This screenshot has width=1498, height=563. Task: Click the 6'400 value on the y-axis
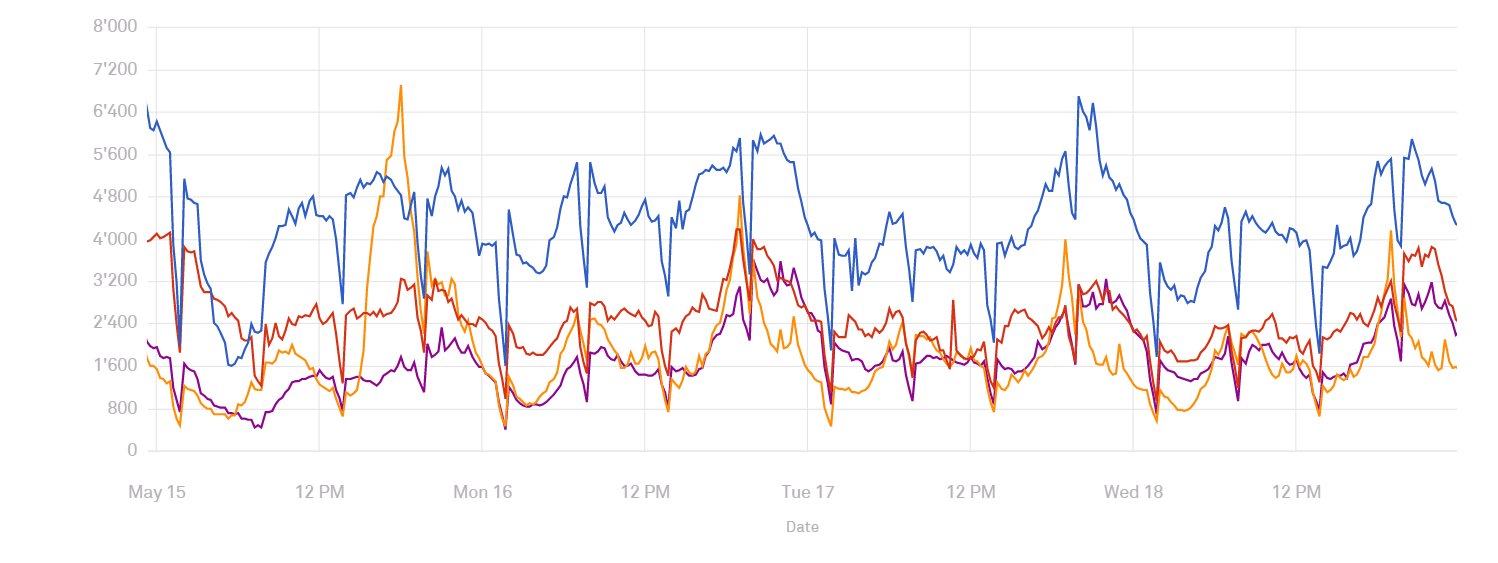coord(115,112)
